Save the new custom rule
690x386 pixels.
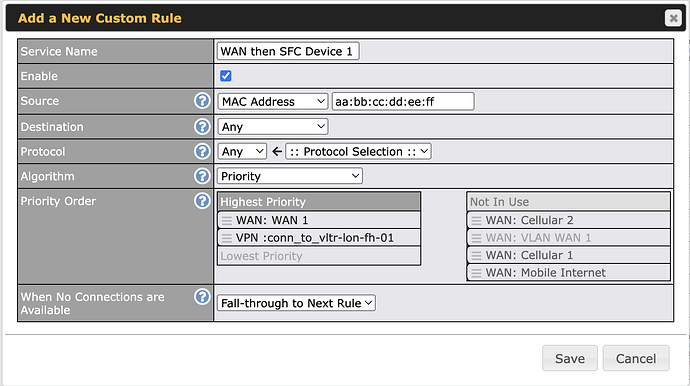570,358
